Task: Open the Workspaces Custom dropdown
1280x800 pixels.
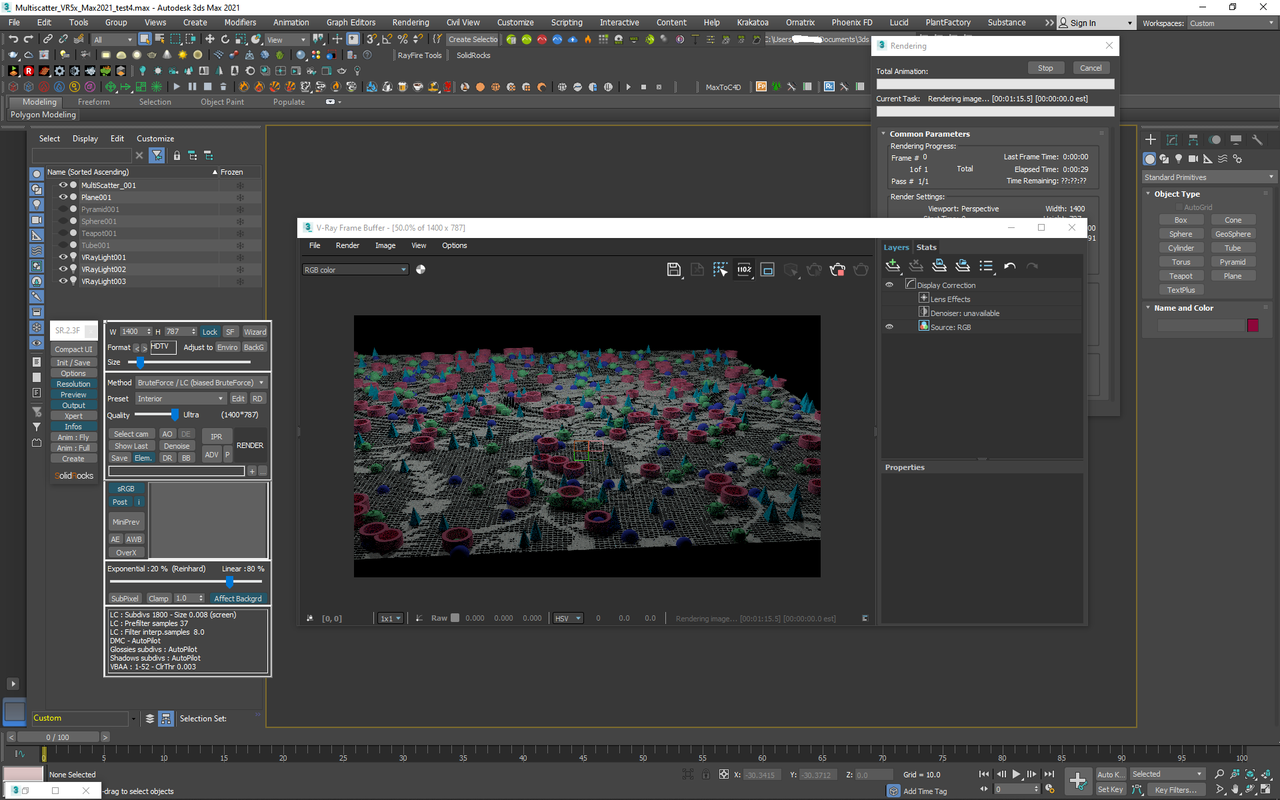Action: coord(1232,23)
